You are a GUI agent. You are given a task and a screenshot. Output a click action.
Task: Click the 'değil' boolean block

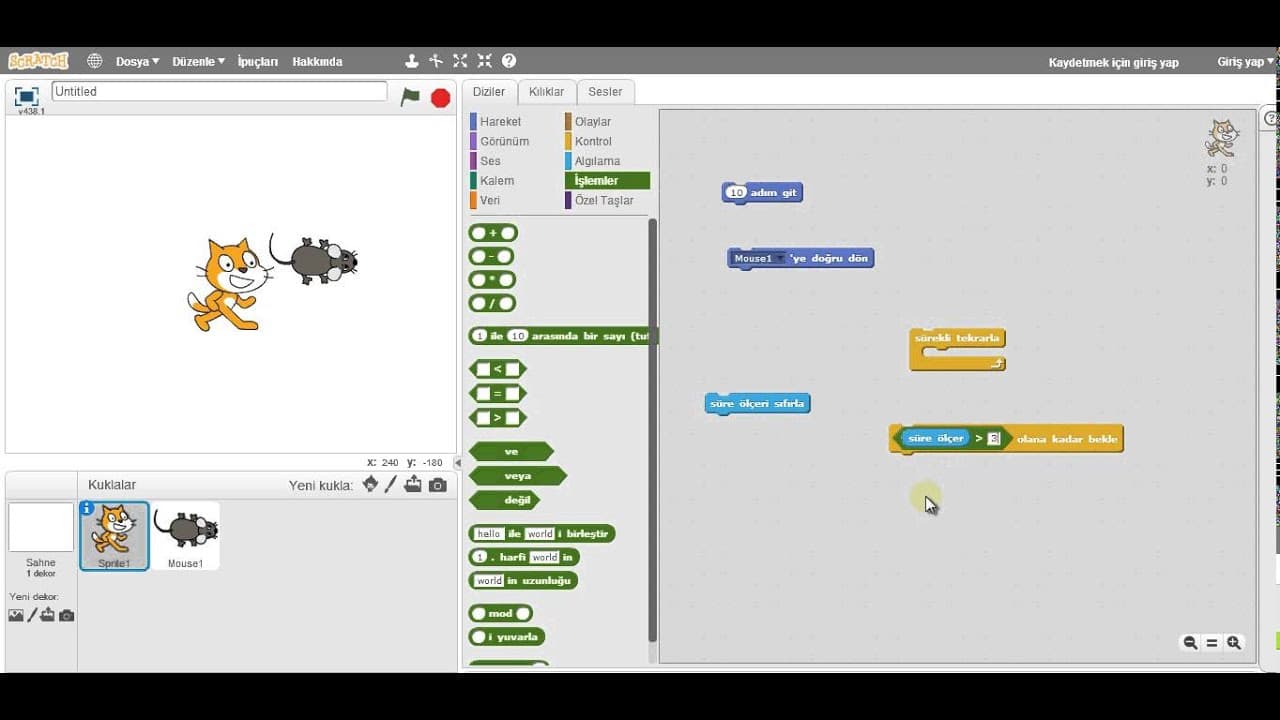pos(504,500)
